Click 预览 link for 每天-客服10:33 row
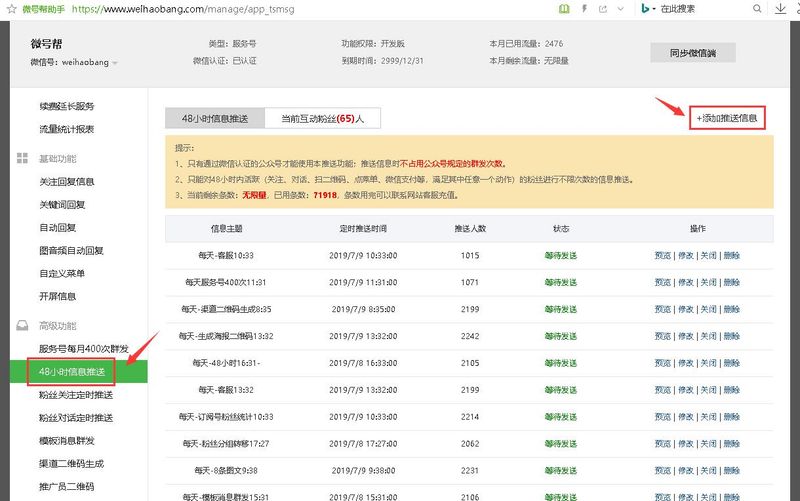Viewport: 800px width, 501px height. [663, 256]
